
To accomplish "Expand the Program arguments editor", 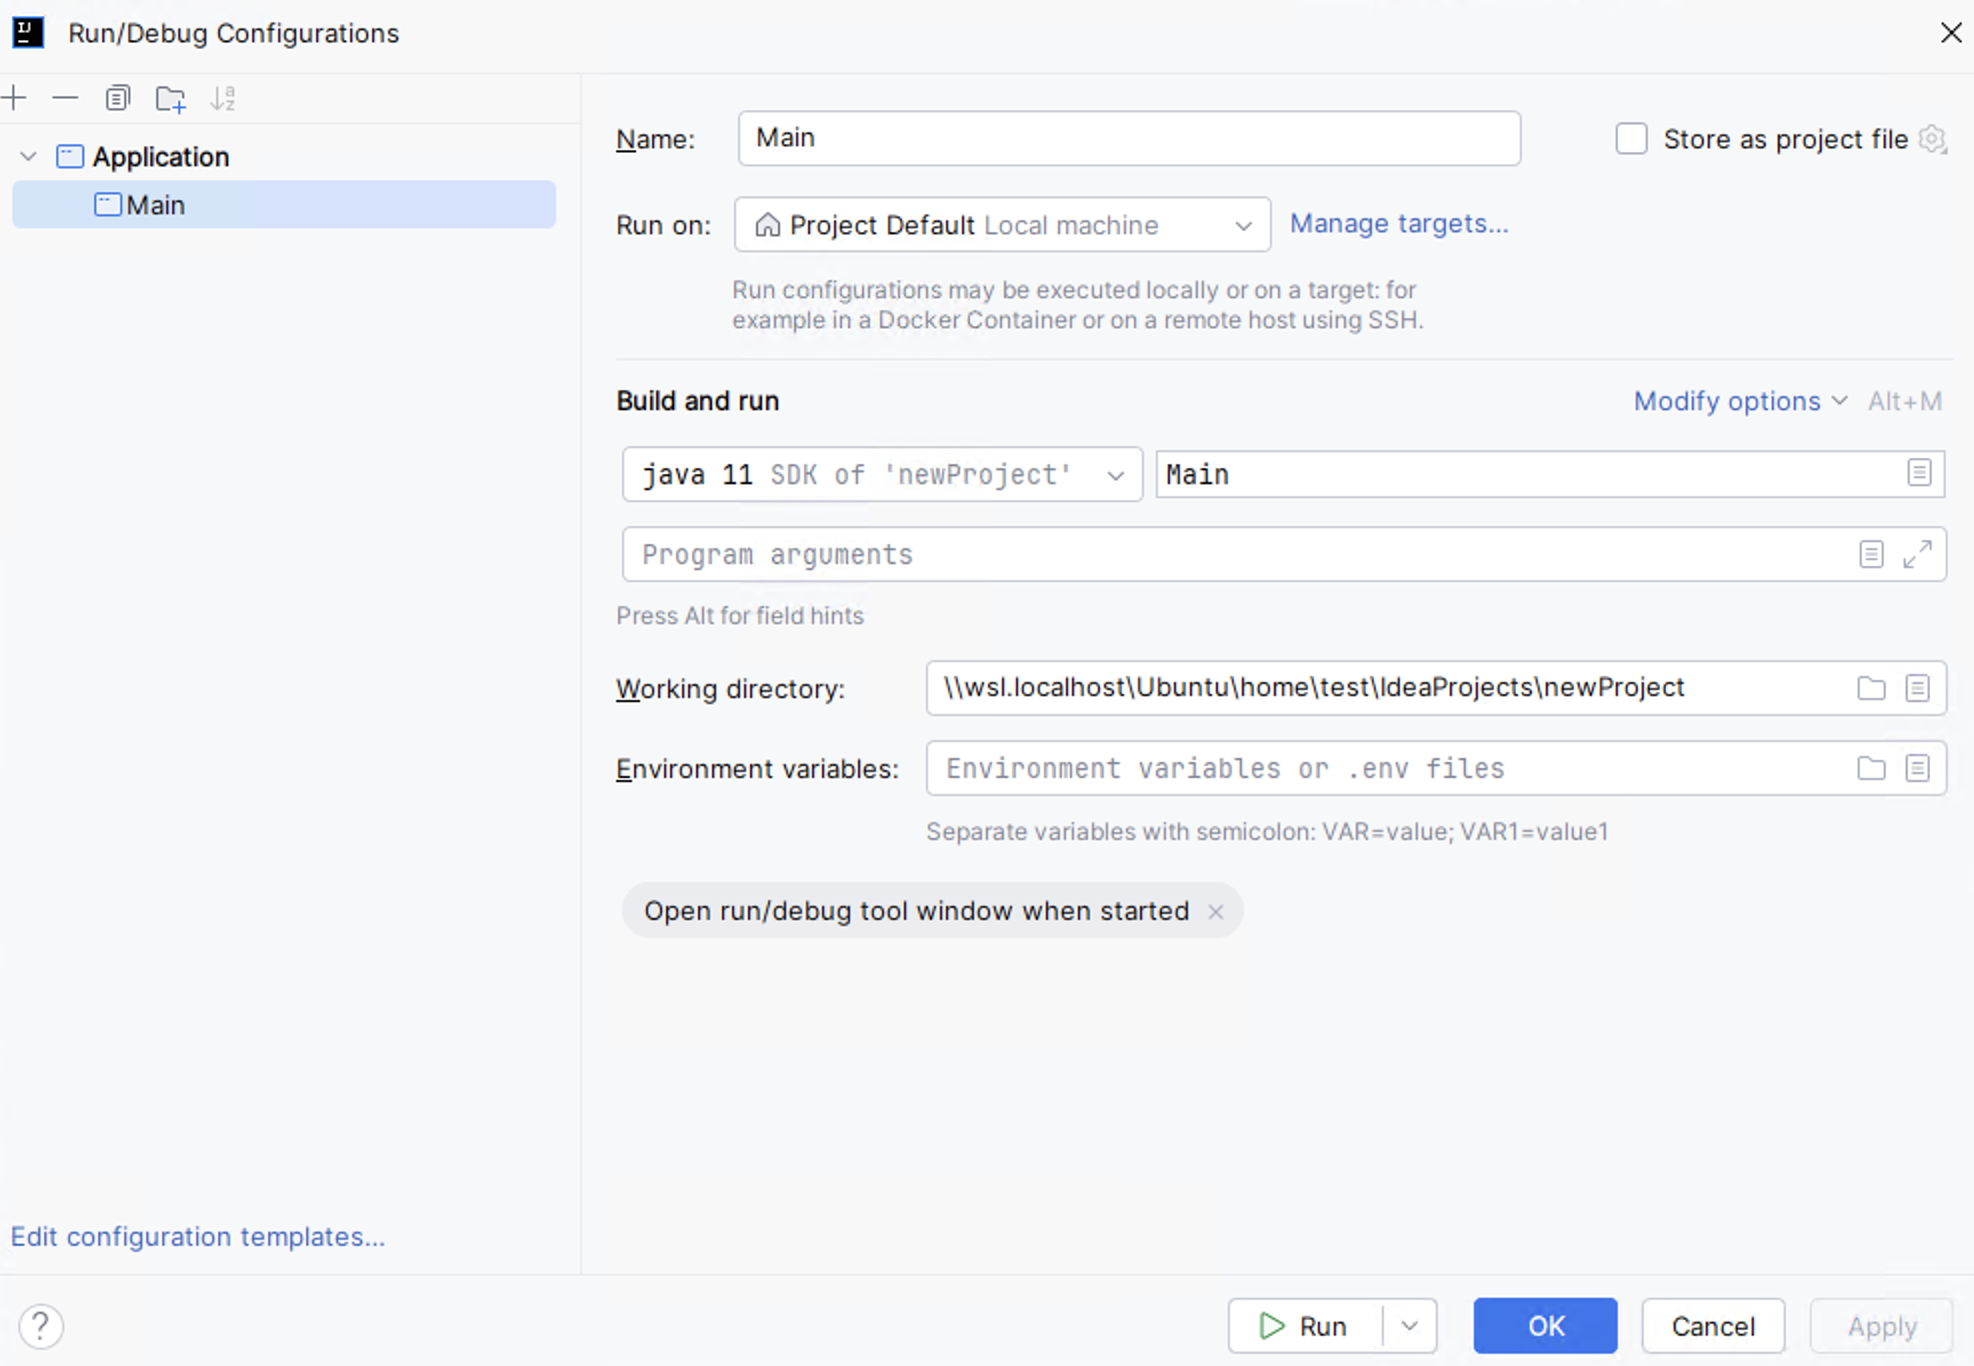I will [x=1918, y=554].
